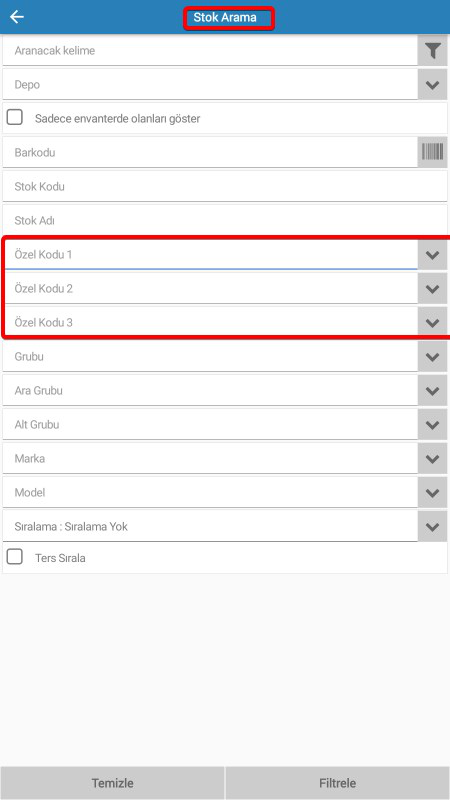Focus the Aranacak kelime search field
Image resolution: width=450 pixels, height=800 pixels.
210,51
